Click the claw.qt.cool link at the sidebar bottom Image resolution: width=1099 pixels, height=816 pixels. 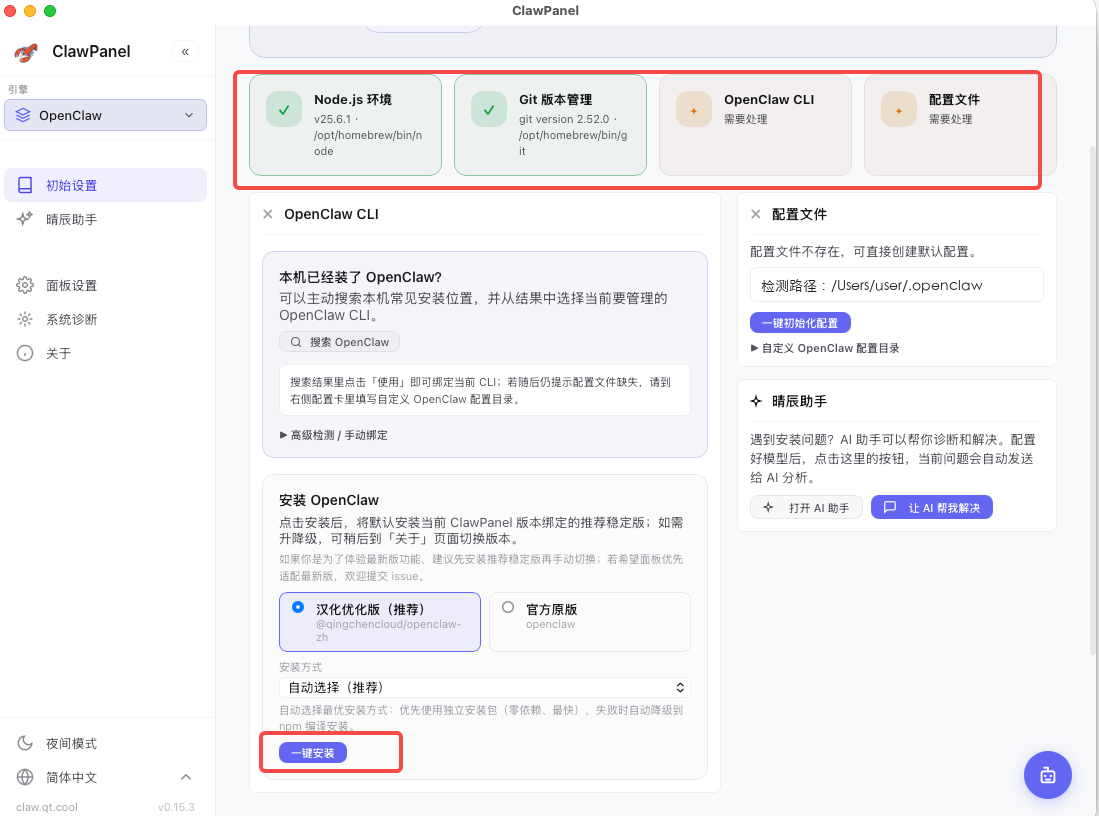tap(47, 807)
